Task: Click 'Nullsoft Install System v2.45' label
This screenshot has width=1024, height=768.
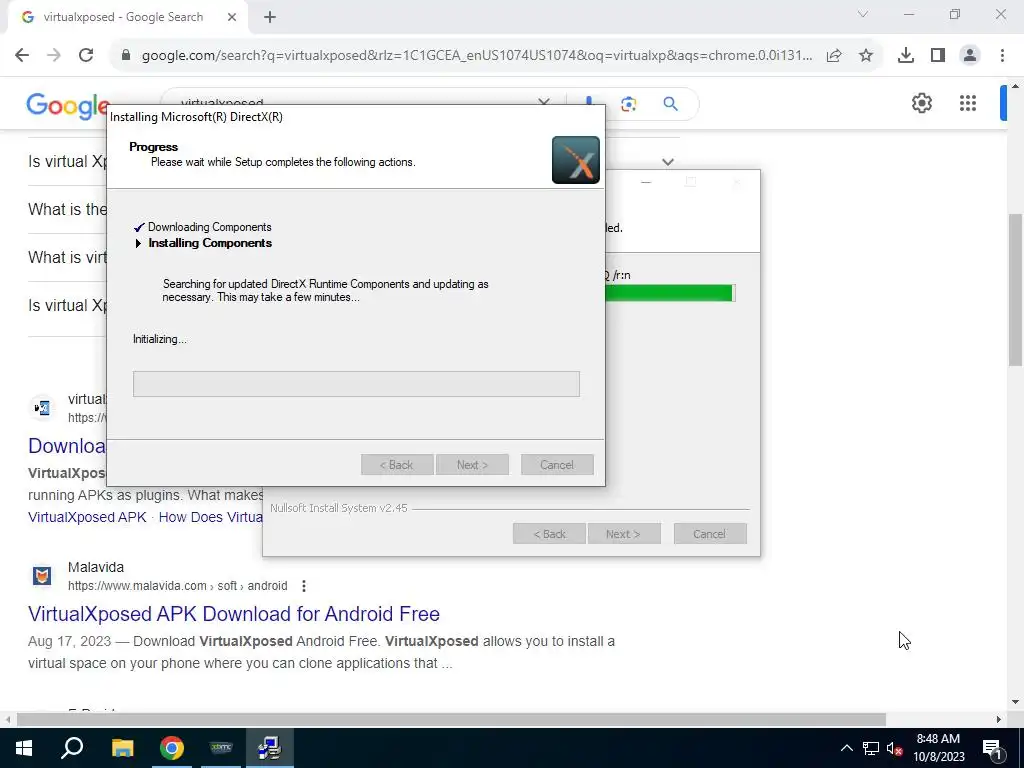Action: [339, 508]
